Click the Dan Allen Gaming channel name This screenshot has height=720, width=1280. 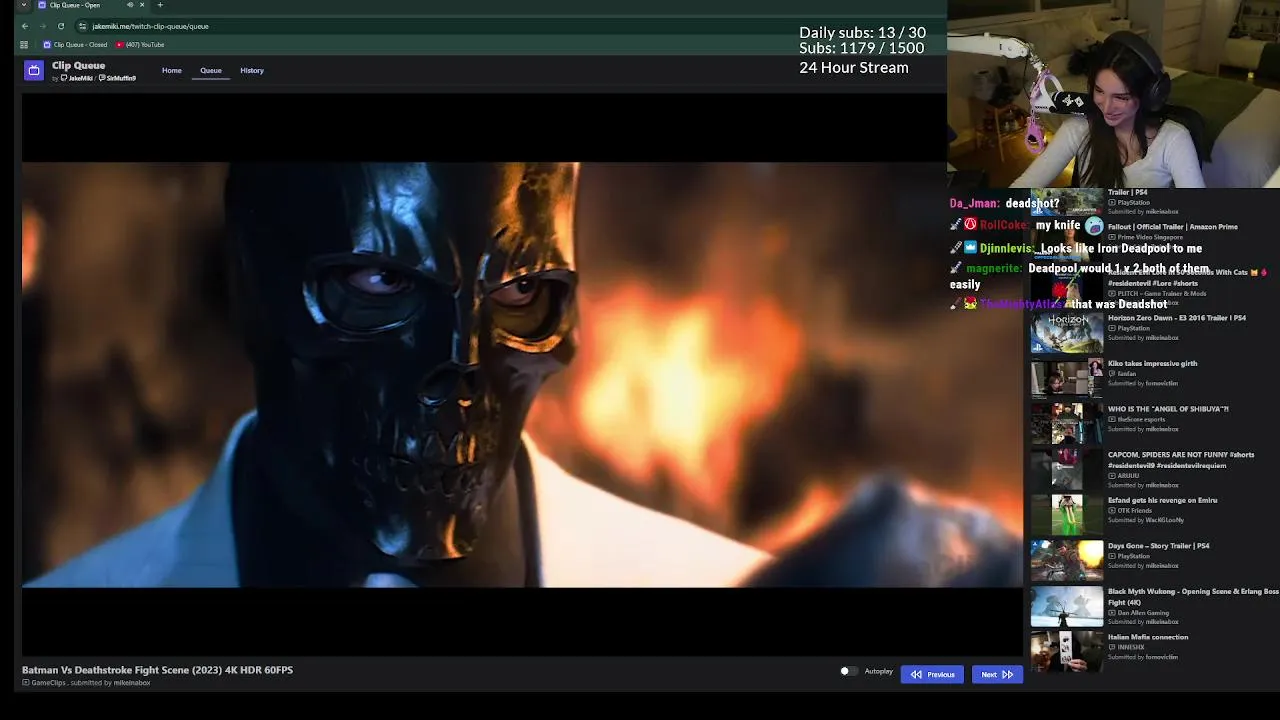coord(1143,612)
